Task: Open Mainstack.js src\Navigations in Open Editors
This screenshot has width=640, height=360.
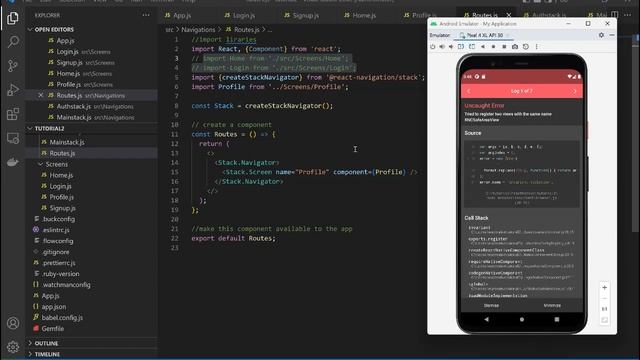Action: pyautogui.click(x=91, y=118)
